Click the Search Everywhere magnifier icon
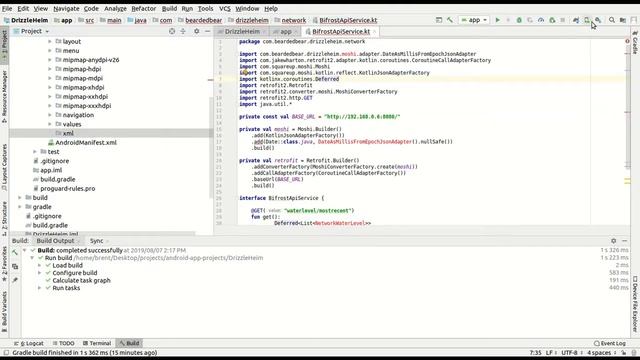 pyautogui.click(x=612, y=20)
